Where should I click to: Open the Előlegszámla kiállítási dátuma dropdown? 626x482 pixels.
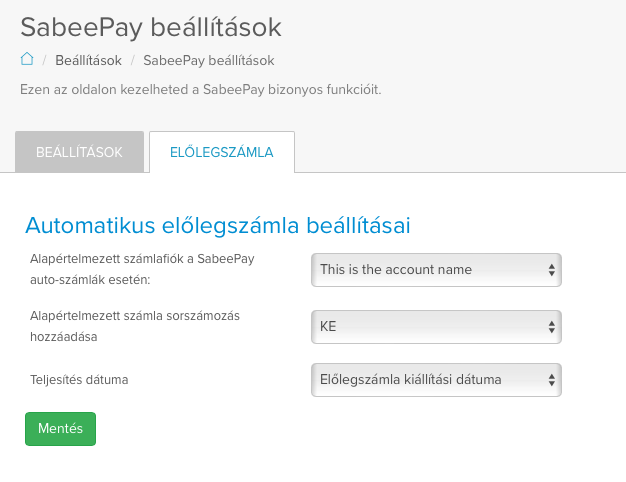click(436, 380)
